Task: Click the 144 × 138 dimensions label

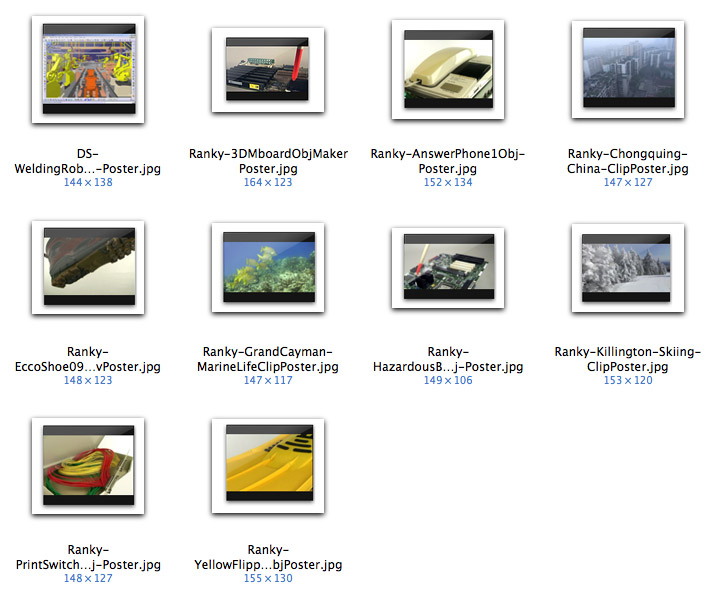Action: point(88,182)
